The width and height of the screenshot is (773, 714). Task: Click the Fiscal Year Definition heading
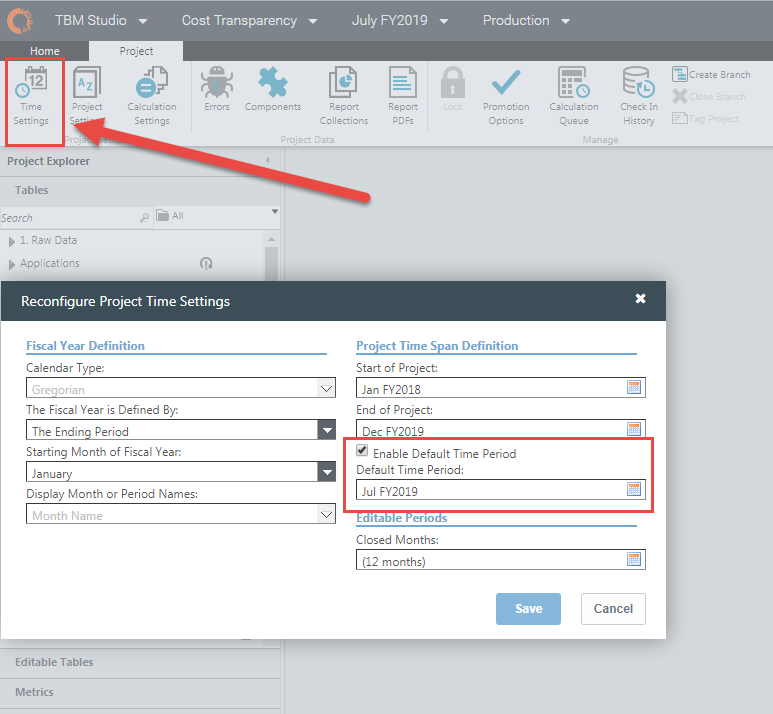85,346
